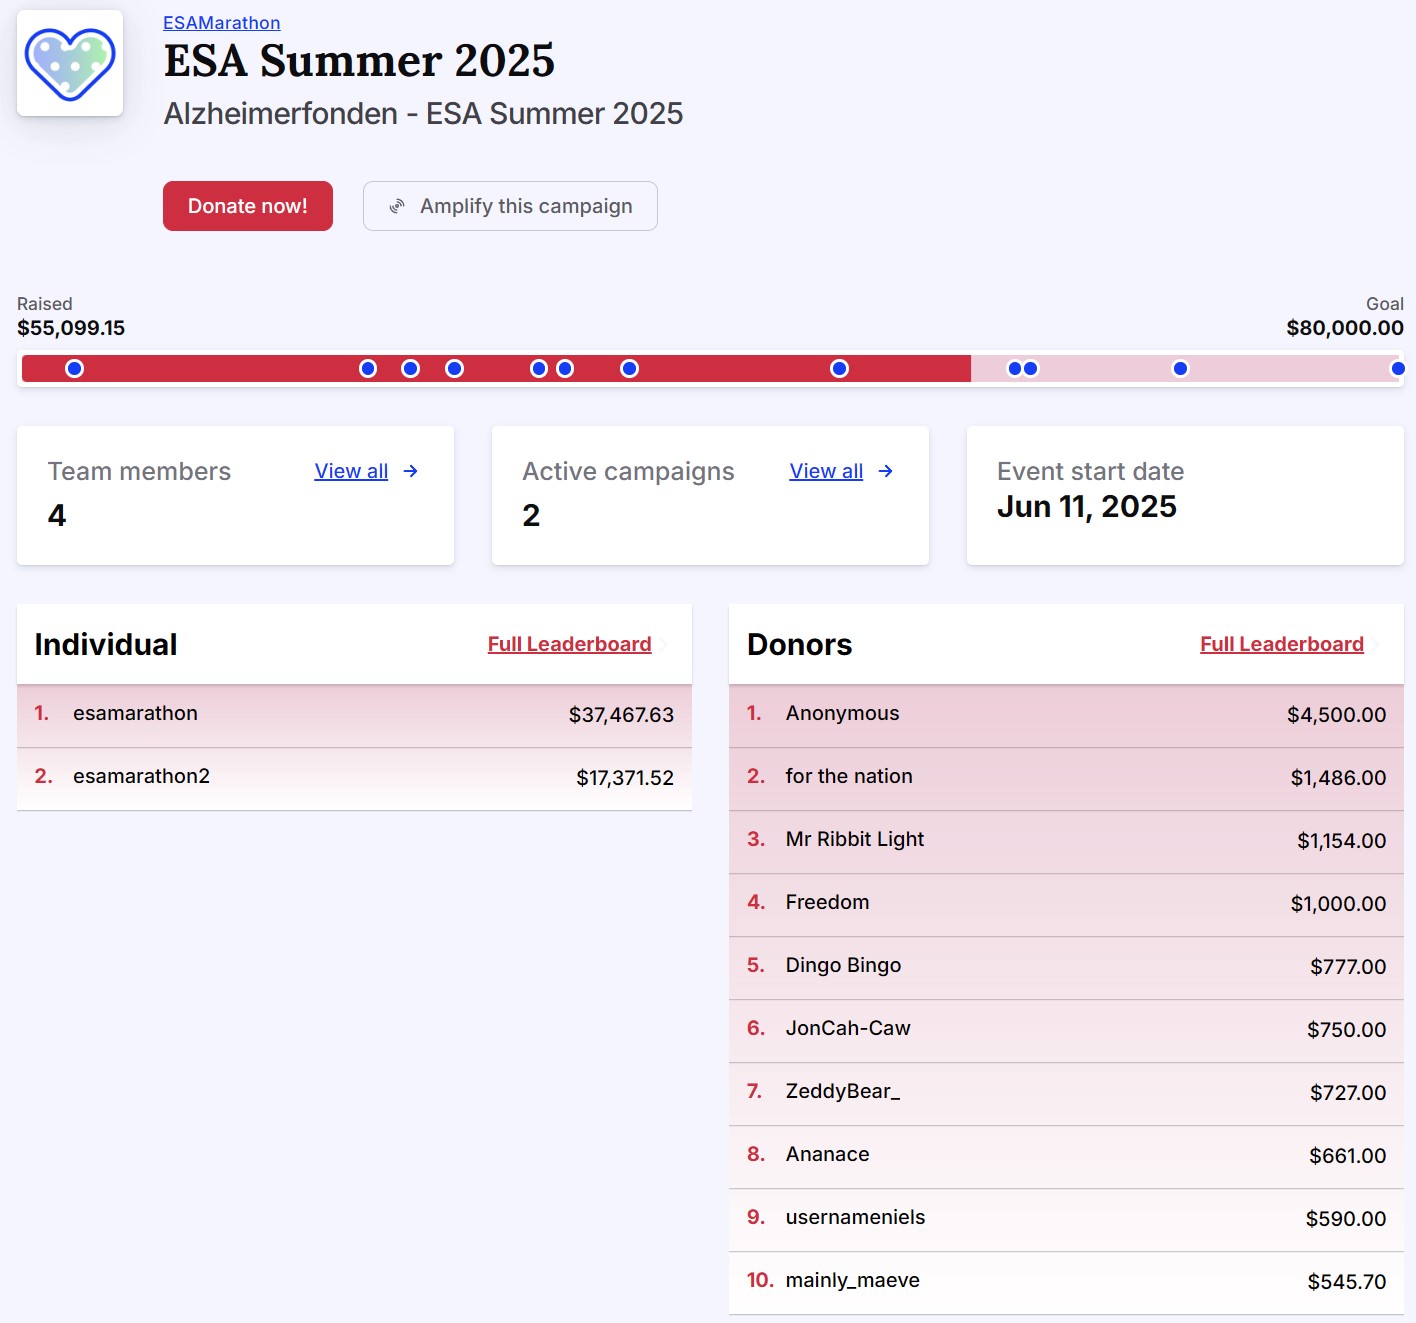Click the first milestone dot on the progress bar
The image size is (1416, 1323).
coord(74,369)
